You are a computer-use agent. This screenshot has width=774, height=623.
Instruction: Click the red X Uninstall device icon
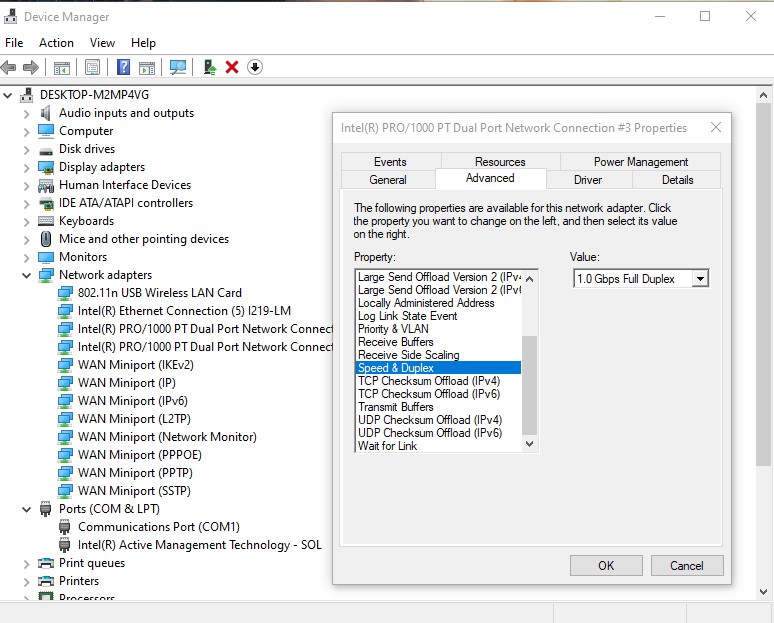[x=232, y=67]
